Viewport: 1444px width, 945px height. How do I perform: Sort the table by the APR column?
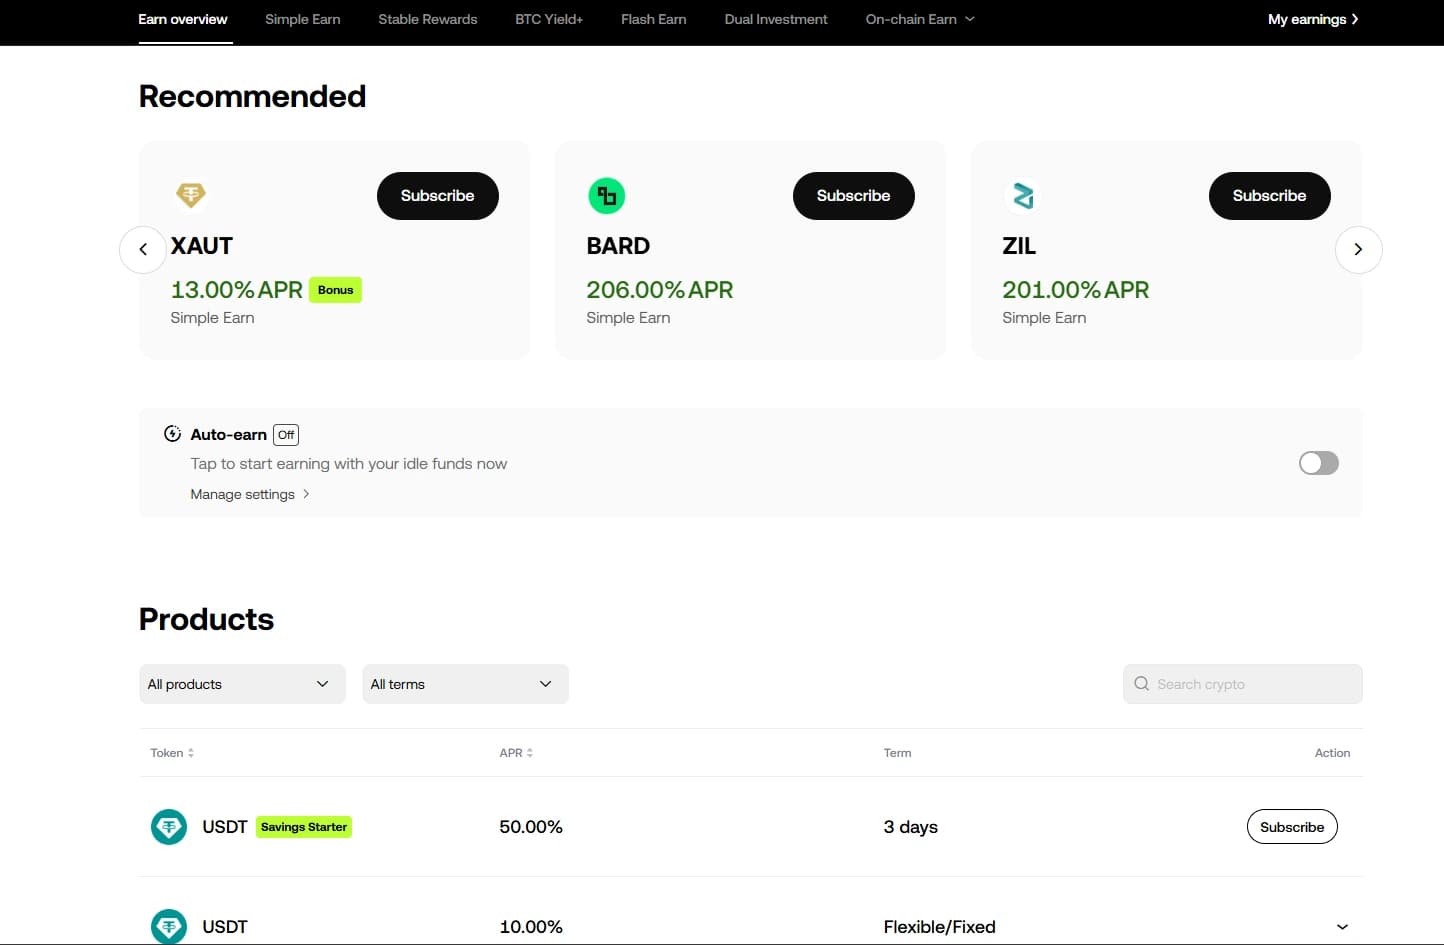(516, 753)
